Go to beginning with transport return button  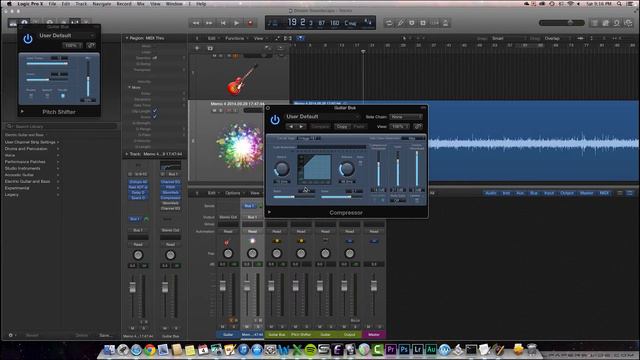[223, 23]
